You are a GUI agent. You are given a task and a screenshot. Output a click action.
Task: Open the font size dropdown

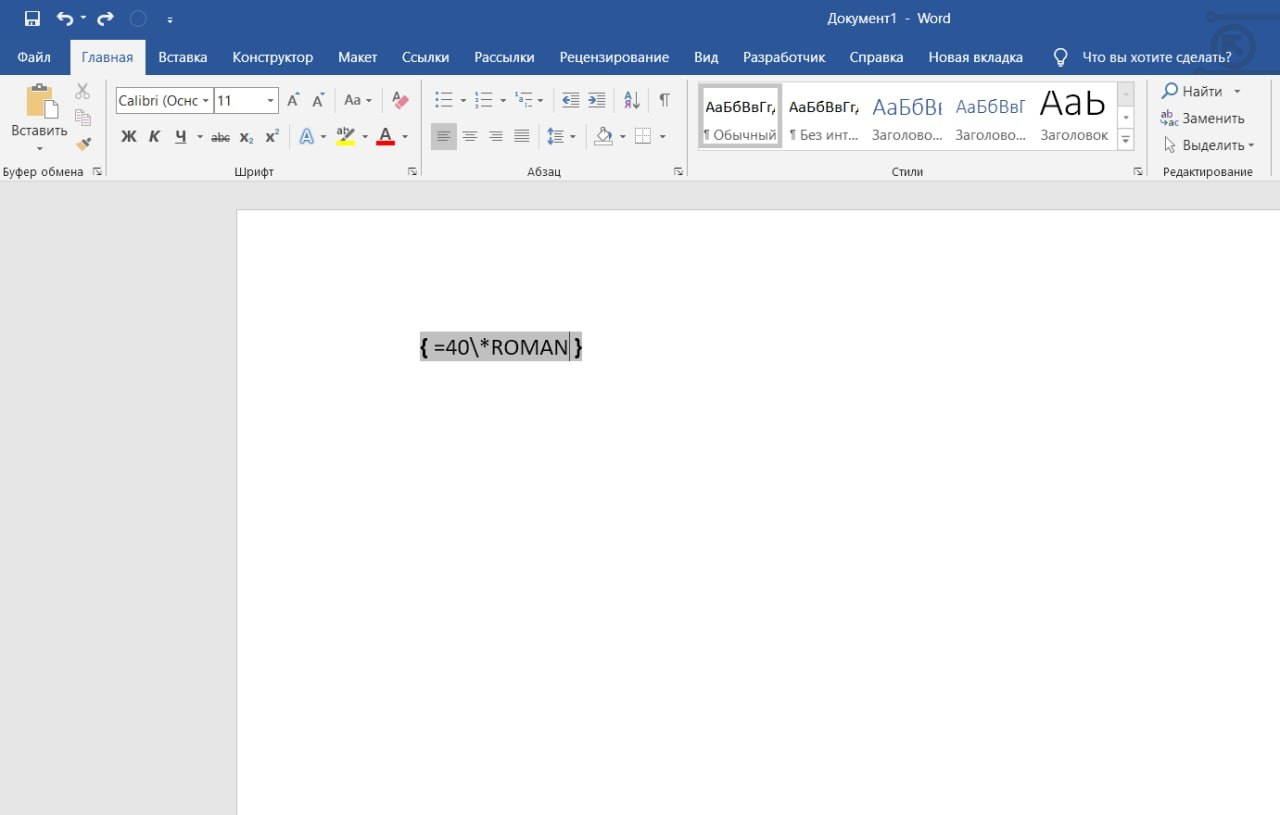click(x=271, y=101)
